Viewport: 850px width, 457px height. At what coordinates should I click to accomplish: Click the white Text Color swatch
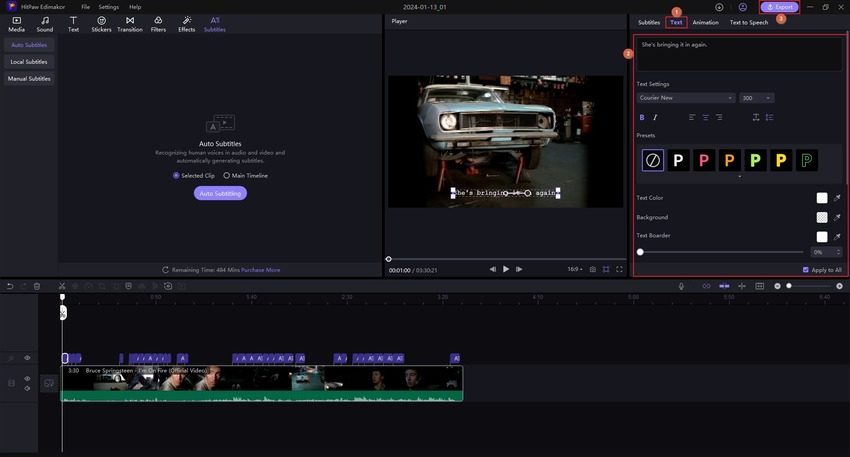coord(822,198)
